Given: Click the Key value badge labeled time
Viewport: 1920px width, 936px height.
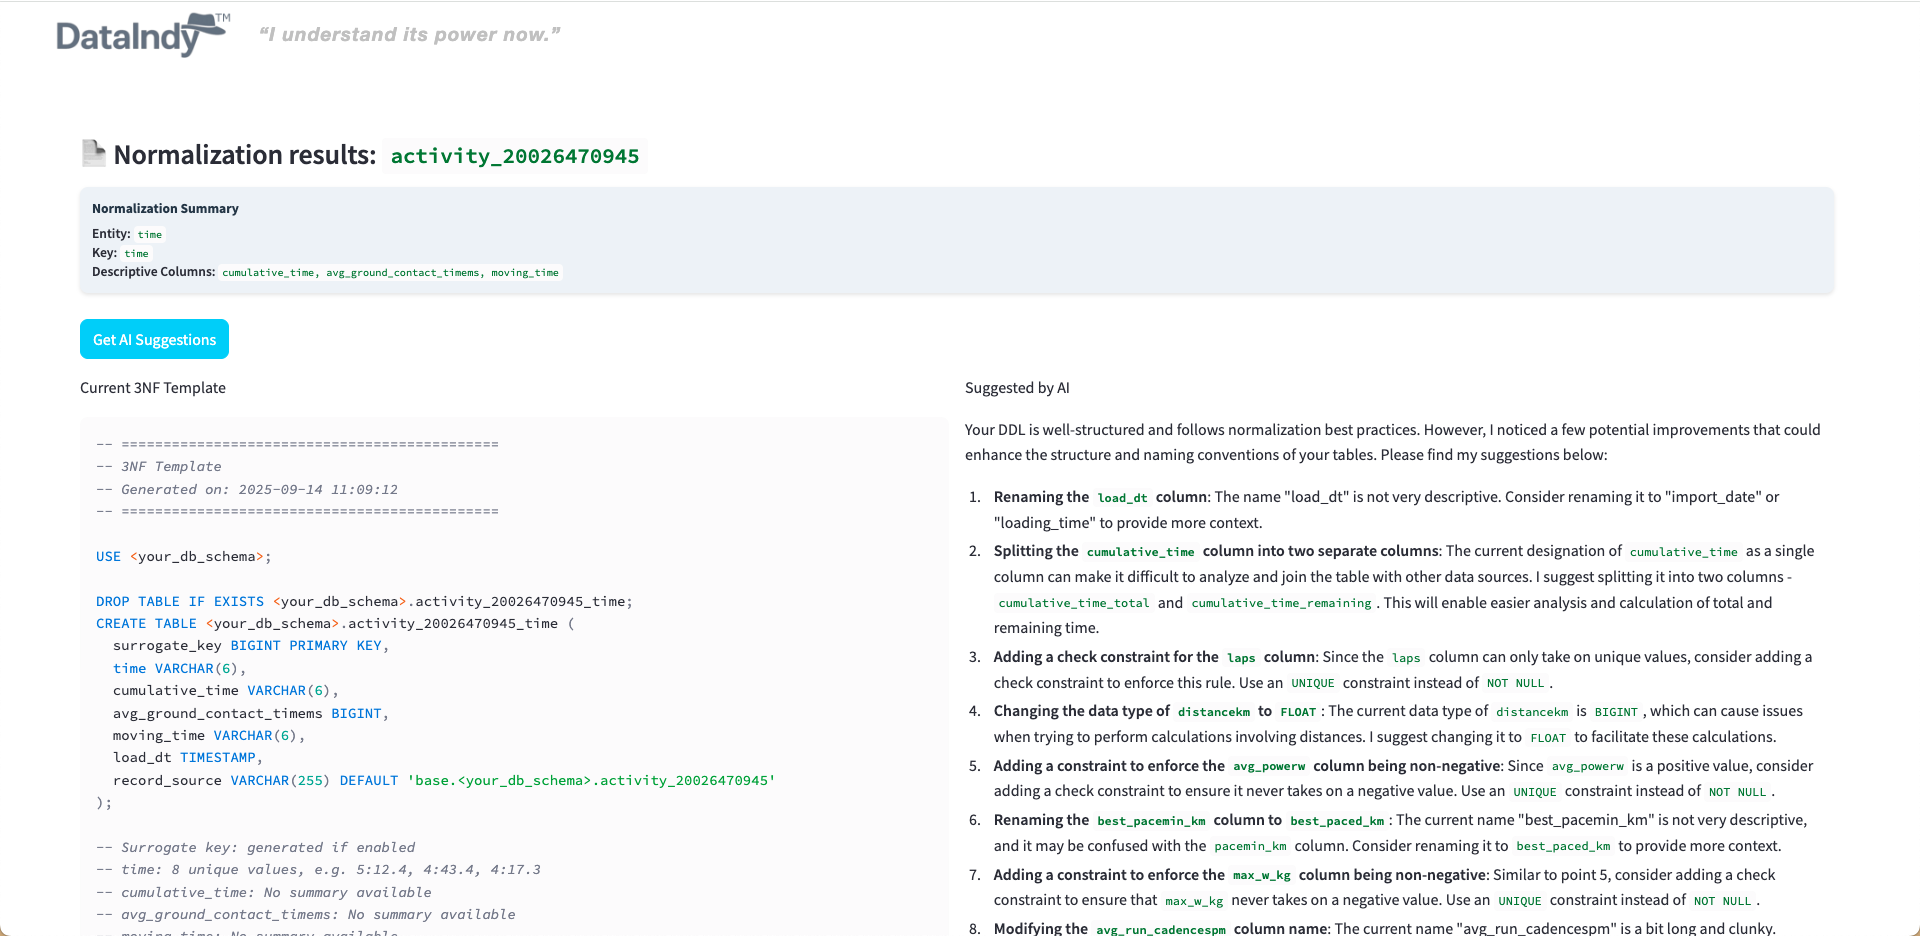Looking at the screenshot, I should pyautogui.click(x=136, y=253).
